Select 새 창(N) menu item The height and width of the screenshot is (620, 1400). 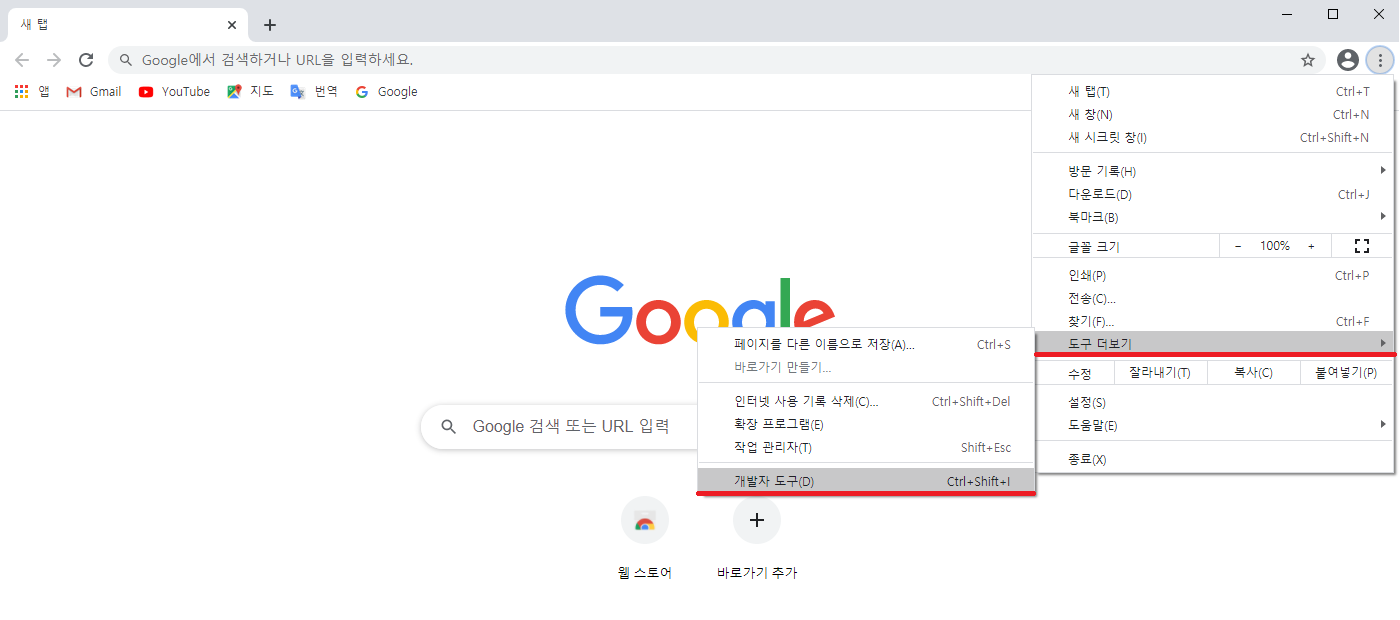[x=1214, y=115]
